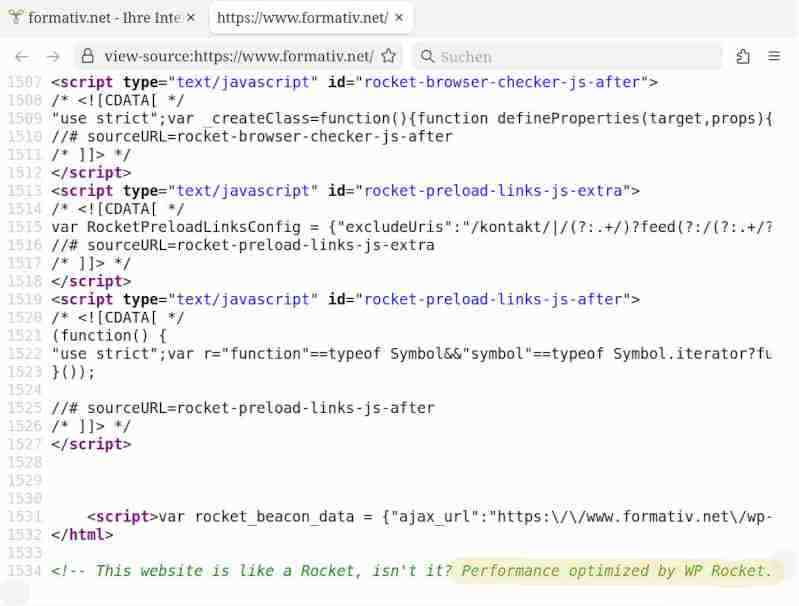Bookmark the page with the star icon
The width and height of the screenshot is (799, 606).
388,56
